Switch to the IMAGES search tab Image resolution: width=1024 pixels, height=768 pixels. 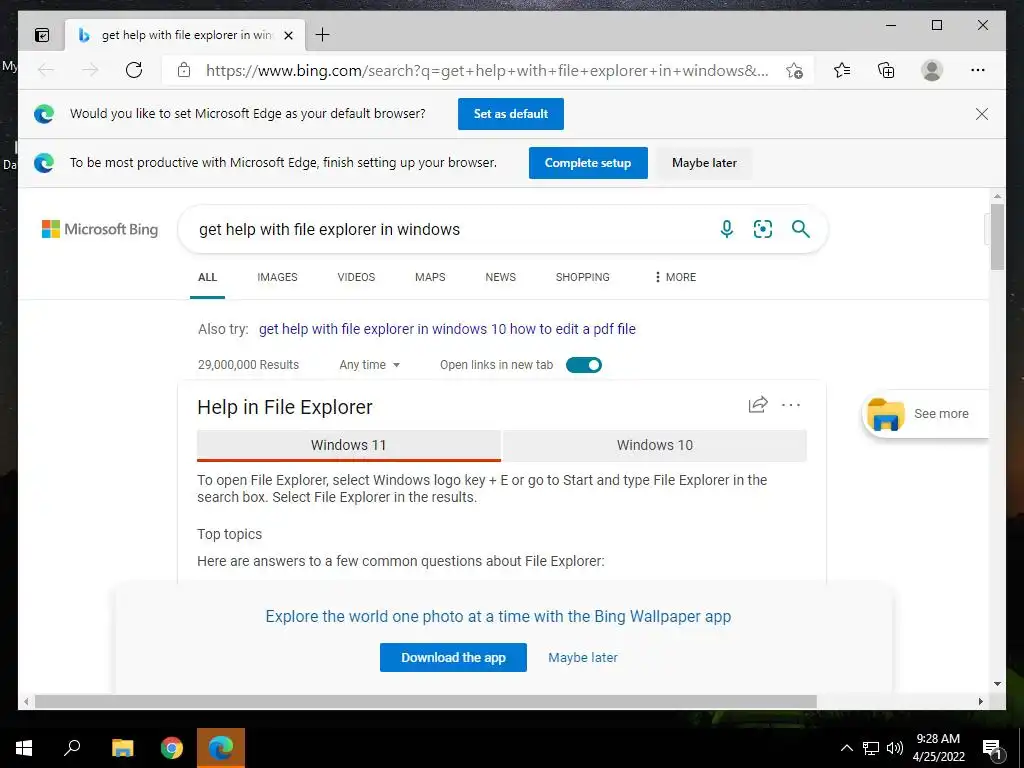point(277,277)
